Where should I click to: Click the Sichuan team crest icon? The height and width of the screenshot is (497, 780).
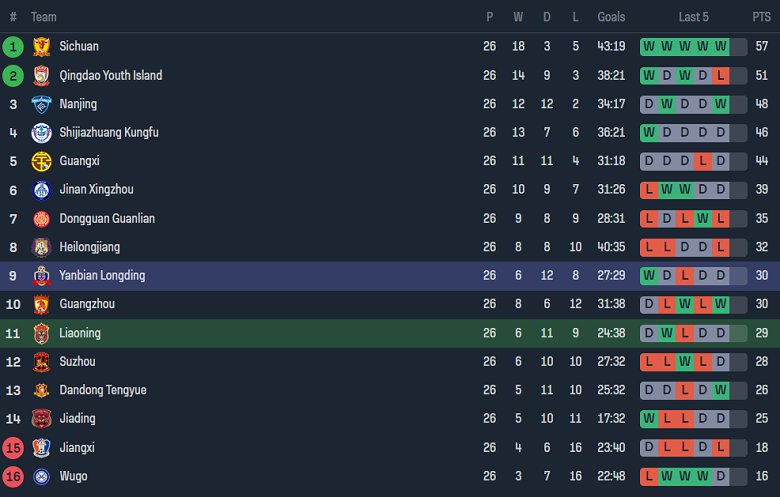(x=41, y=47)
